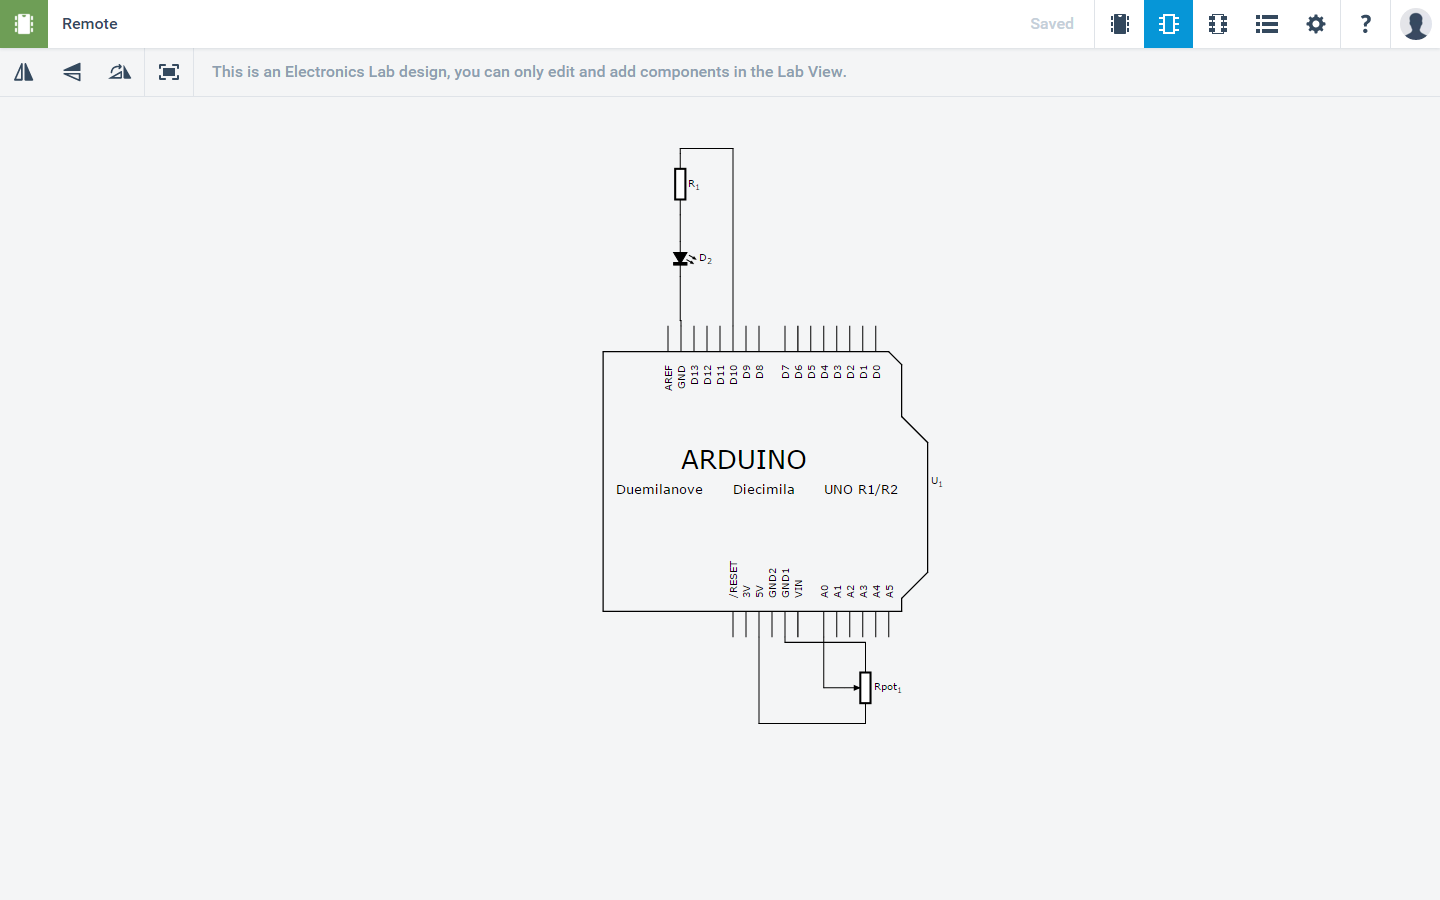1440x900 pixels.
Task: Click the zoom to fit icon
Action: 169,72
